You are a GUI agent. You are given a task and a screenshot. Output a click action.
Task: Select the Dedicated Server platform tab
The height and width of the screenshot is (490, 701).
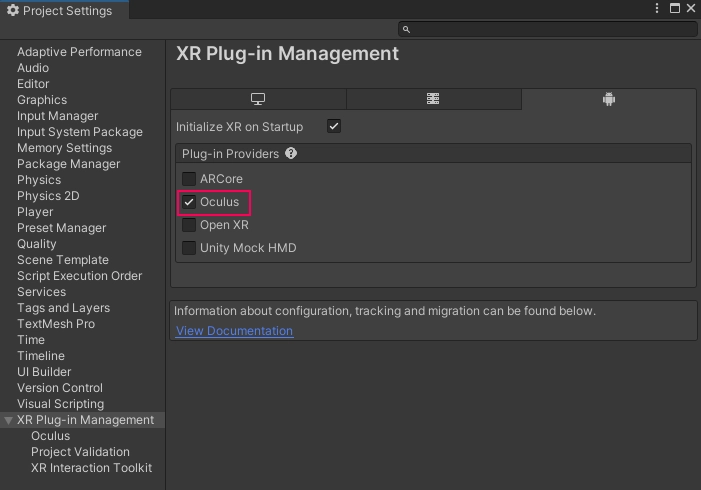tap(433, 99)
